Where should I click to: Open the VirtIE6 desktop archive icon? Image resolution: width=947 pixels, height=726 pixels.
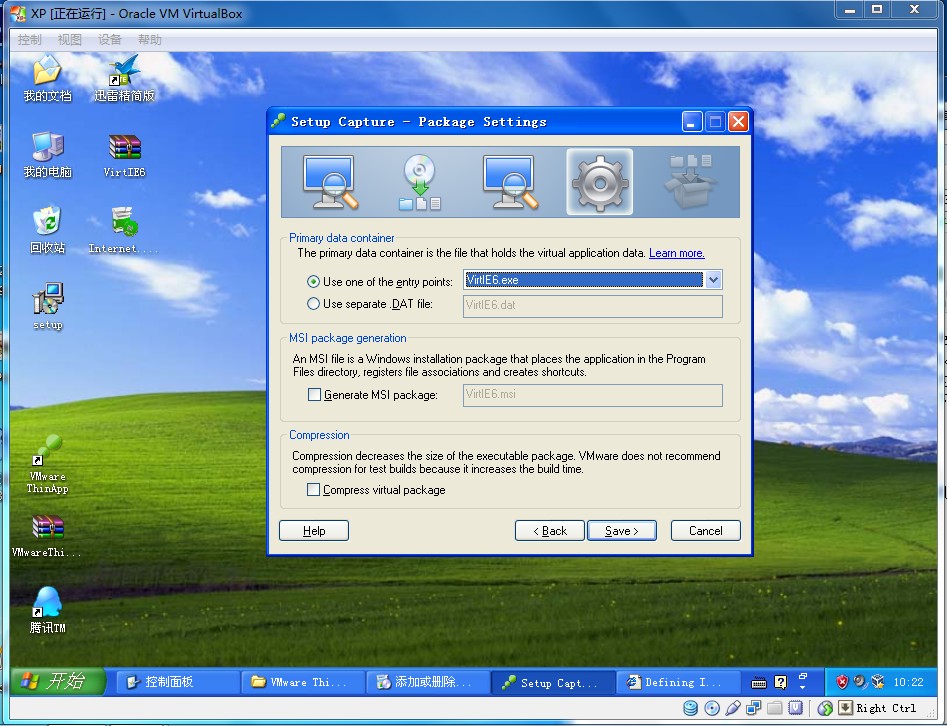124,156
